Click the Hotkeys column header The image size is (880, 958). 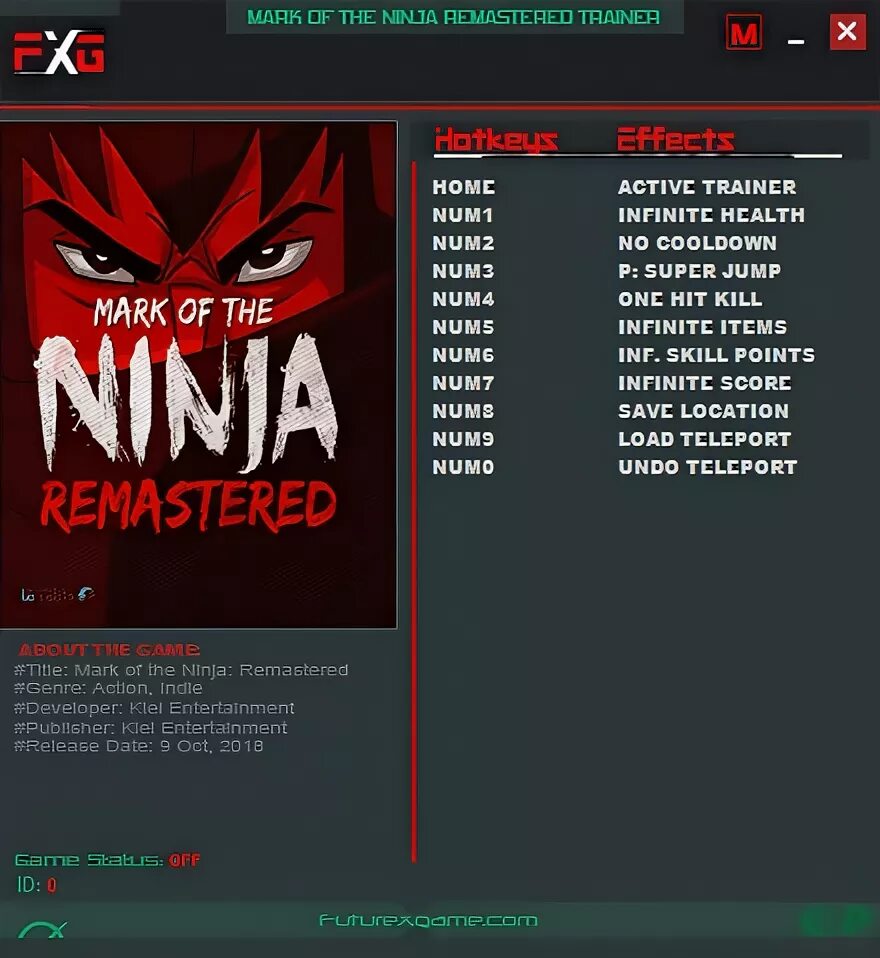(496, 140)
